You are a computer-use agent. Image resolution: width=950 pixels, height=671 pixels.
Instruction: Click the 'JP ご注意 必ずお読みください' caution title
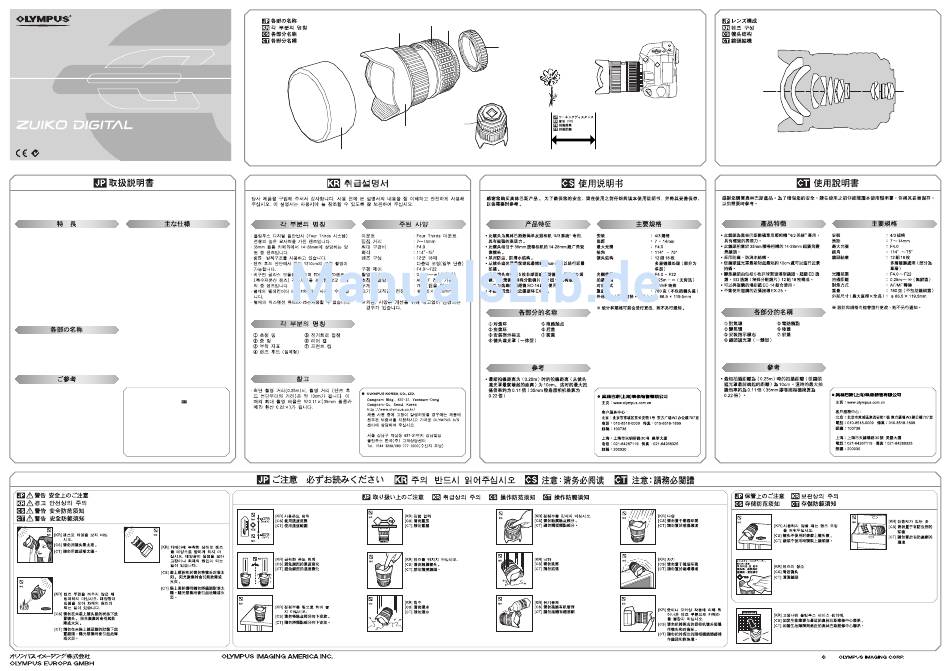point(321,480)
